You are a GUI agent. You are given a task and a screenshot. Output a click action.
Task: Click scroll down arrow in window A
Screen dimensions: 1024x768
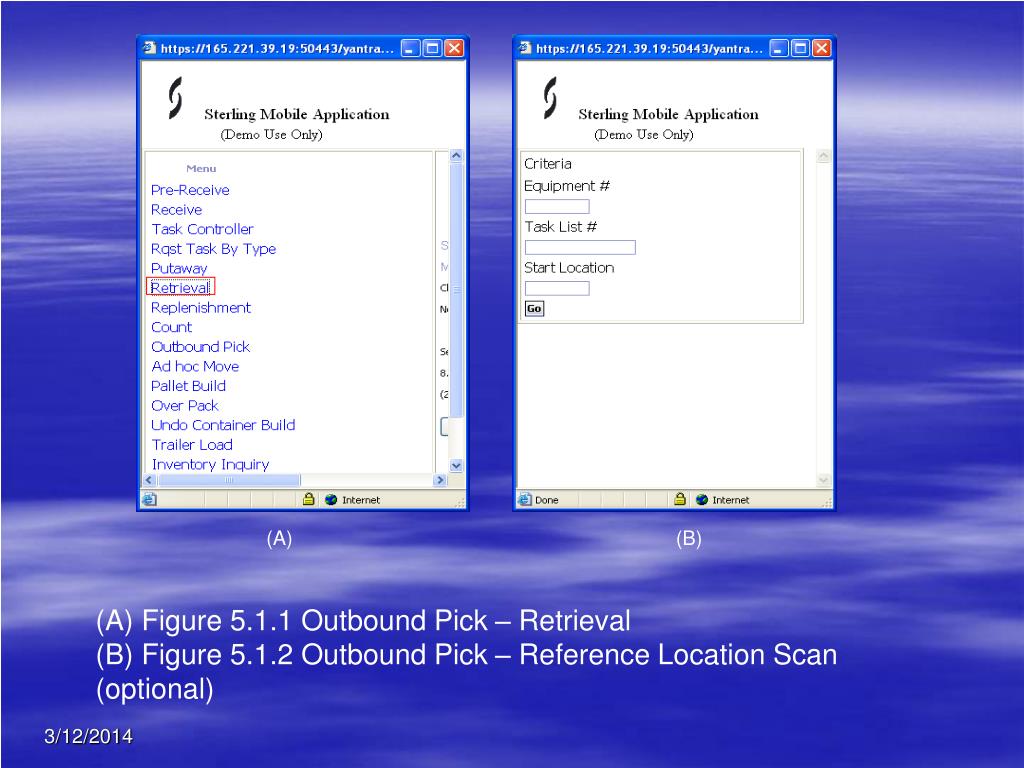(x=456, y=466)
